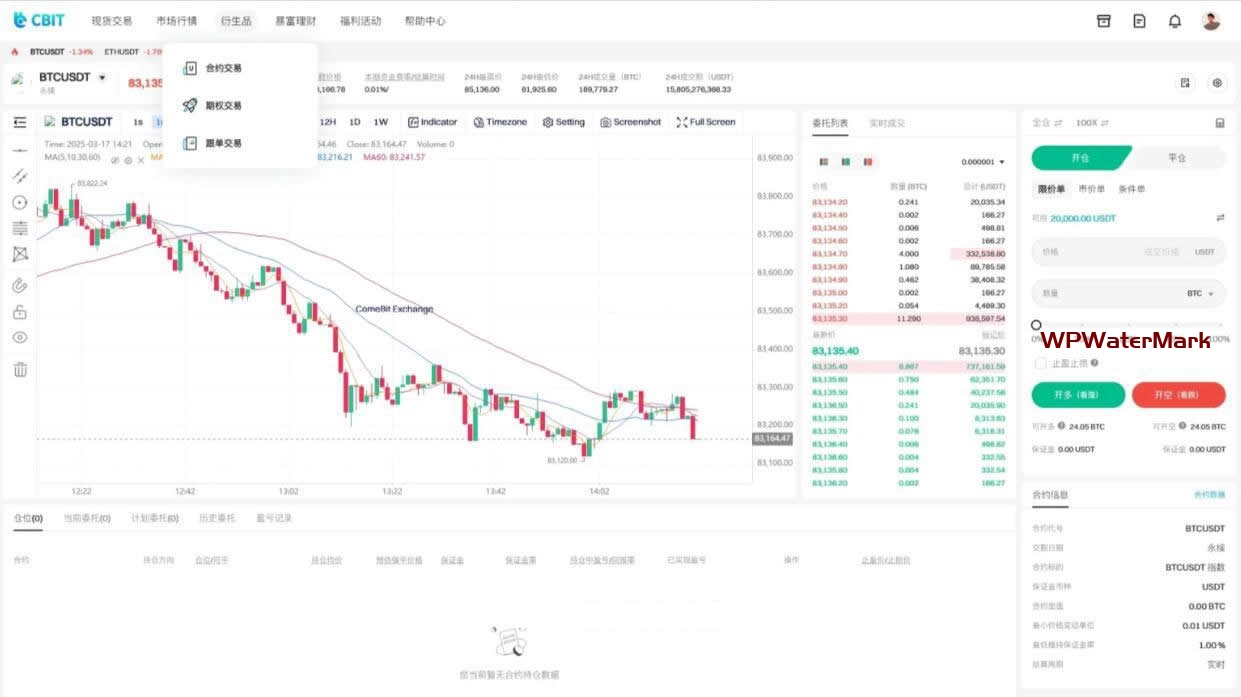
Task: Click the green 开多 buy button
Action: click(x=1078, y=395)
